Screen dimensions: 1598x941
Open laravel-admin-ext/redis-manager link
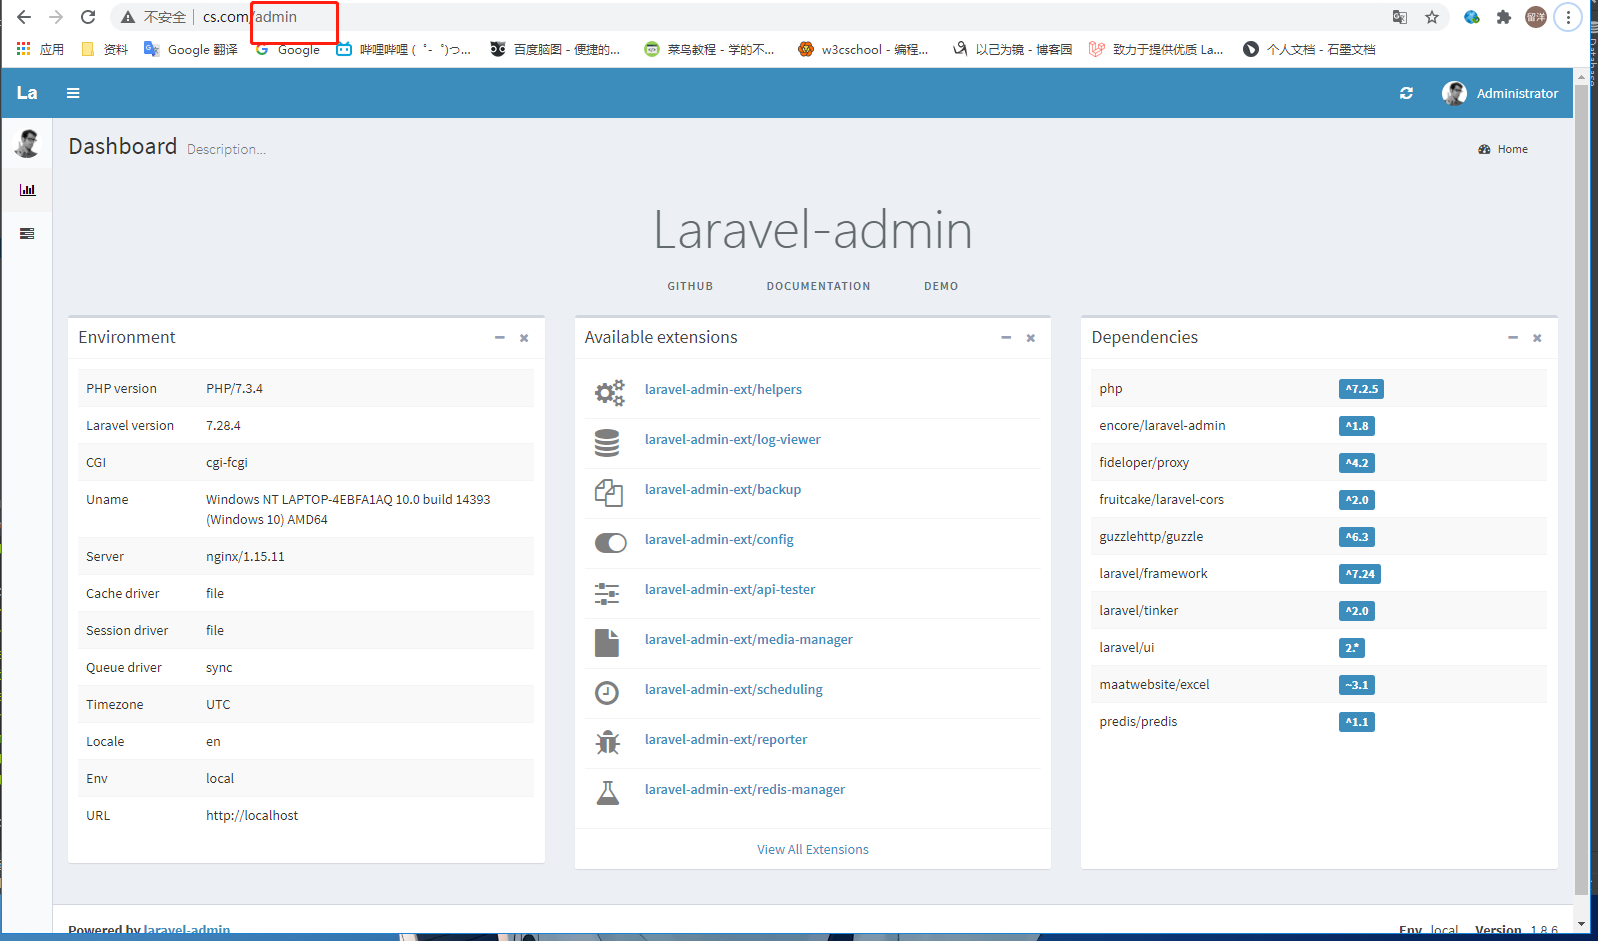[745, 789]
